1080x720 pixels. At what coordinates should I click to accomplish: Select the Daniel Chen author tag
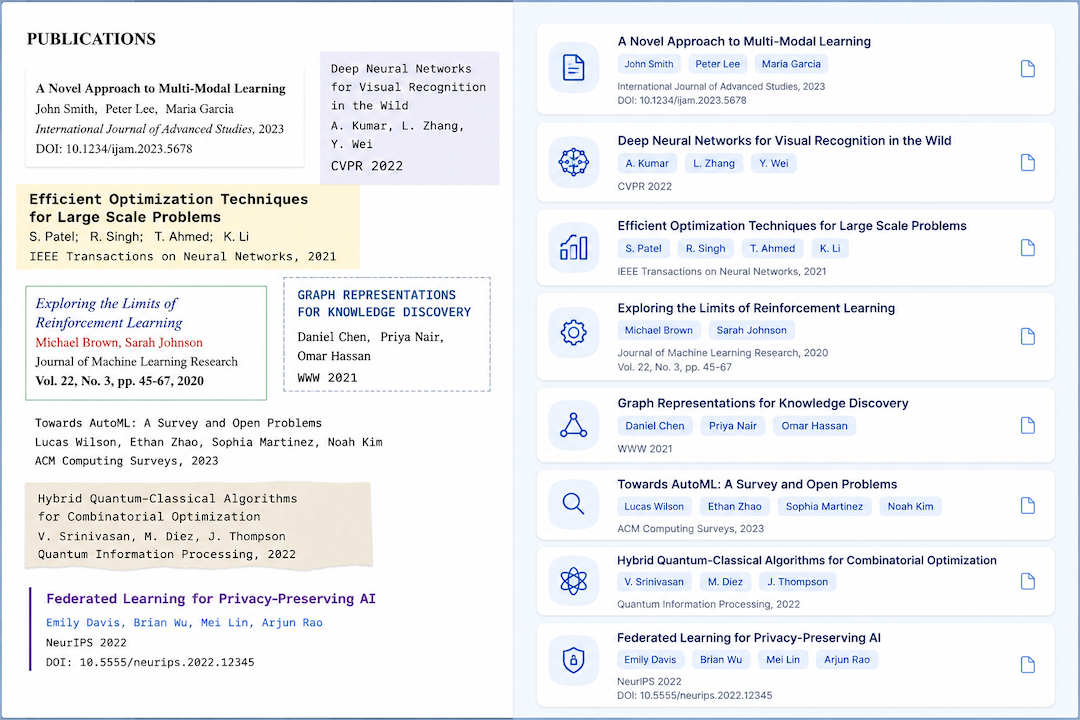pyautogui.click(x=655, y=426)
